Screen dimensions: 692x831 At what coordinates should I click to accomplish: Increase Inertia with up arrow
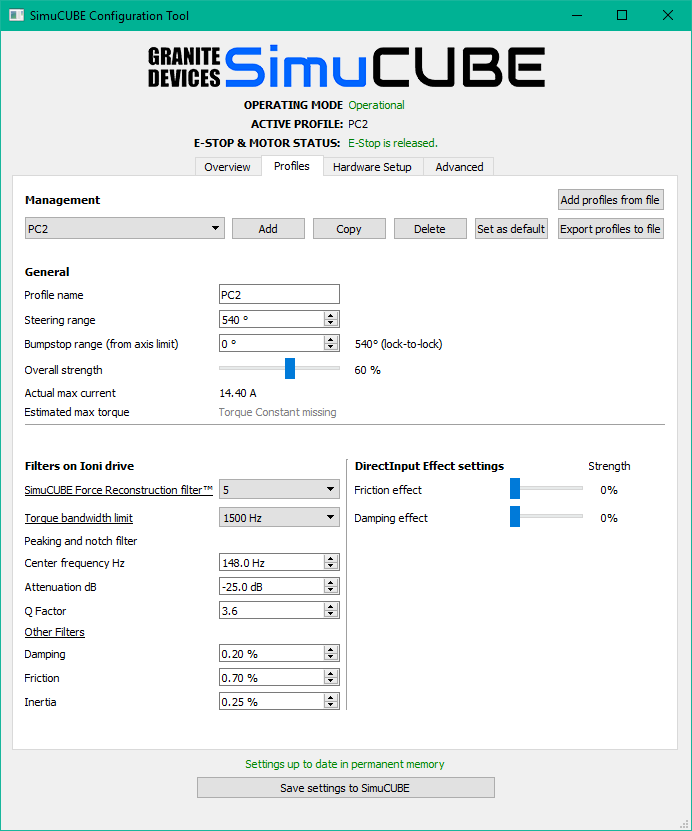[331, 697]
